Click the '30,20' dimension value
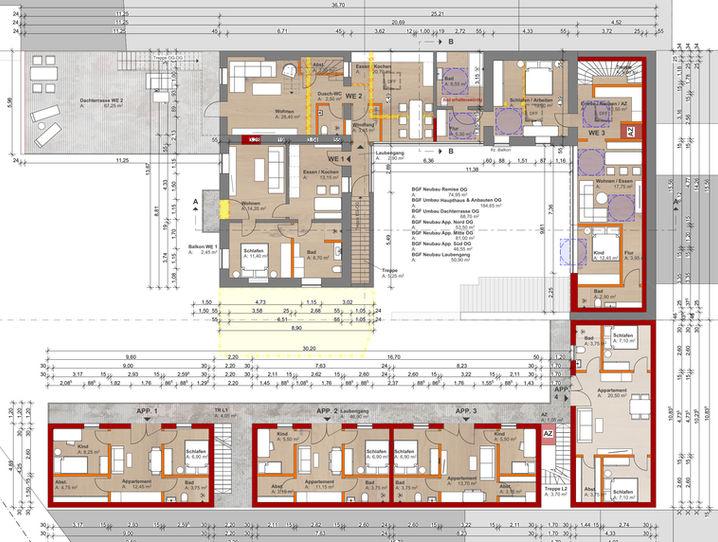This screenshot has width=718, height=542. point(309,348)
